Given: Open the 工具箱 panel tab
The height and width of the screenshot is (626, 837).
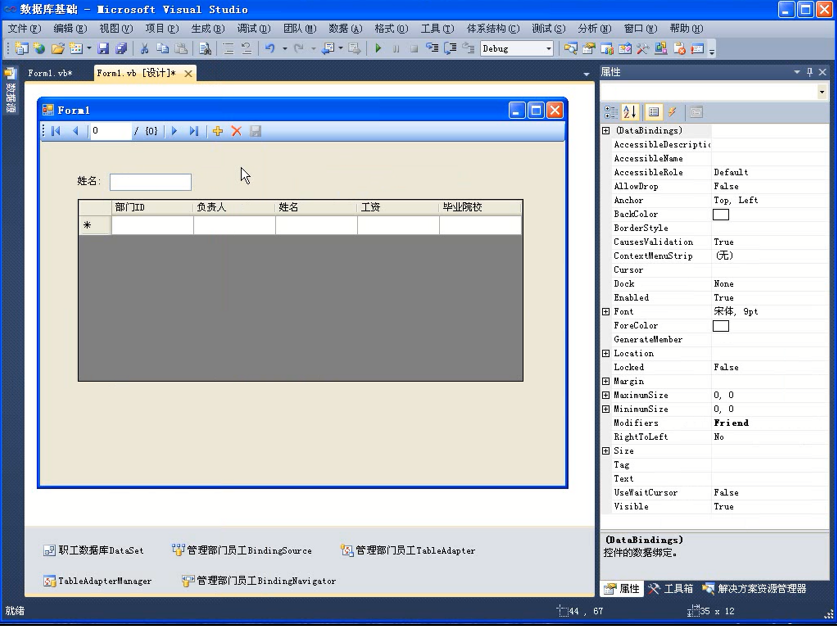Looking at the screenshot, I should pyautogui.click(x=671, y=589).
